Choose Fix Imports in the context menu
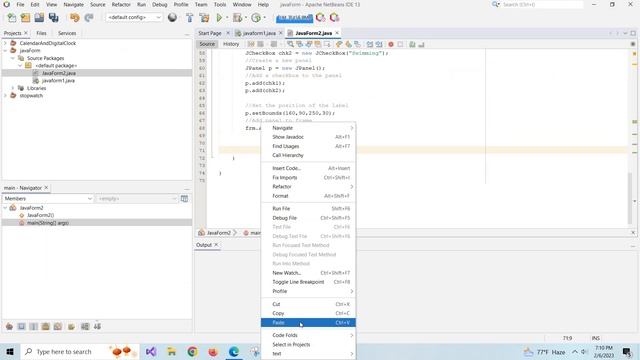Image resolution: width=640 pixels, height=360 pixels. coord(308,178)
